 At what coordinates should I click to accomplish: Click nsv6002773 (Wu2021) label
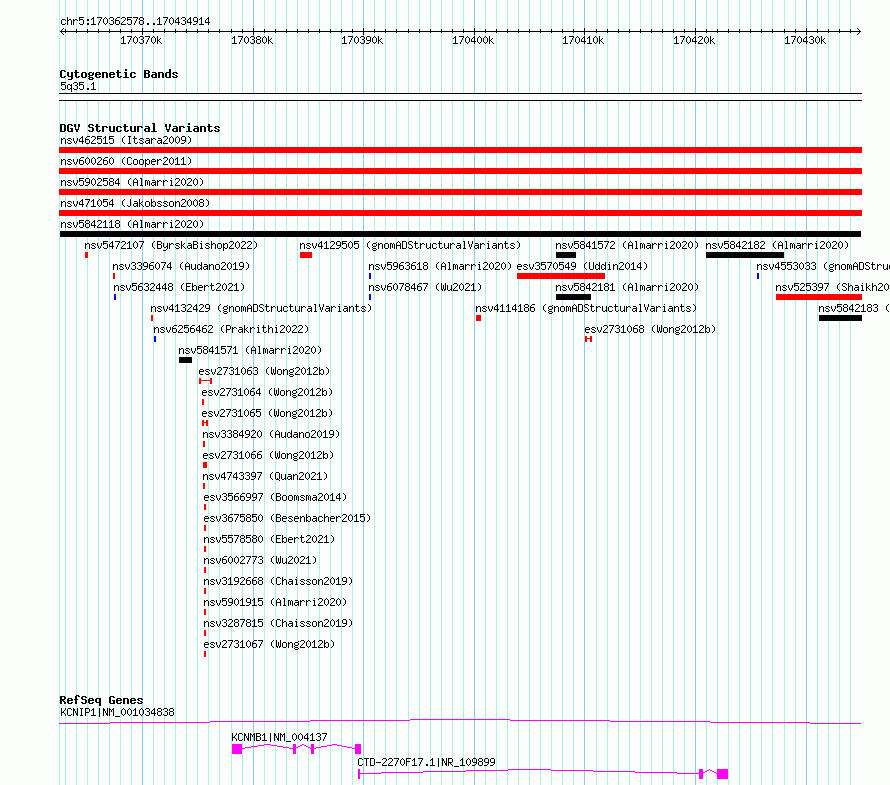click(260, 560)
